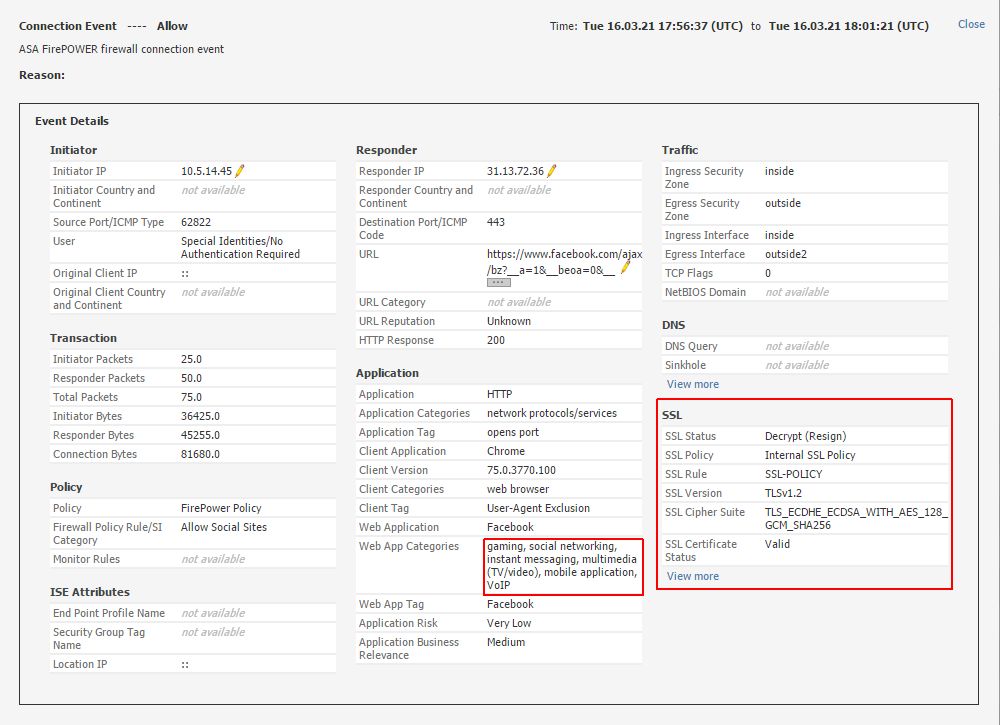Screen dimensions: 1000x725
Task: Click the rule value Allow Social Sites
Action: click(x=224, y=527)
